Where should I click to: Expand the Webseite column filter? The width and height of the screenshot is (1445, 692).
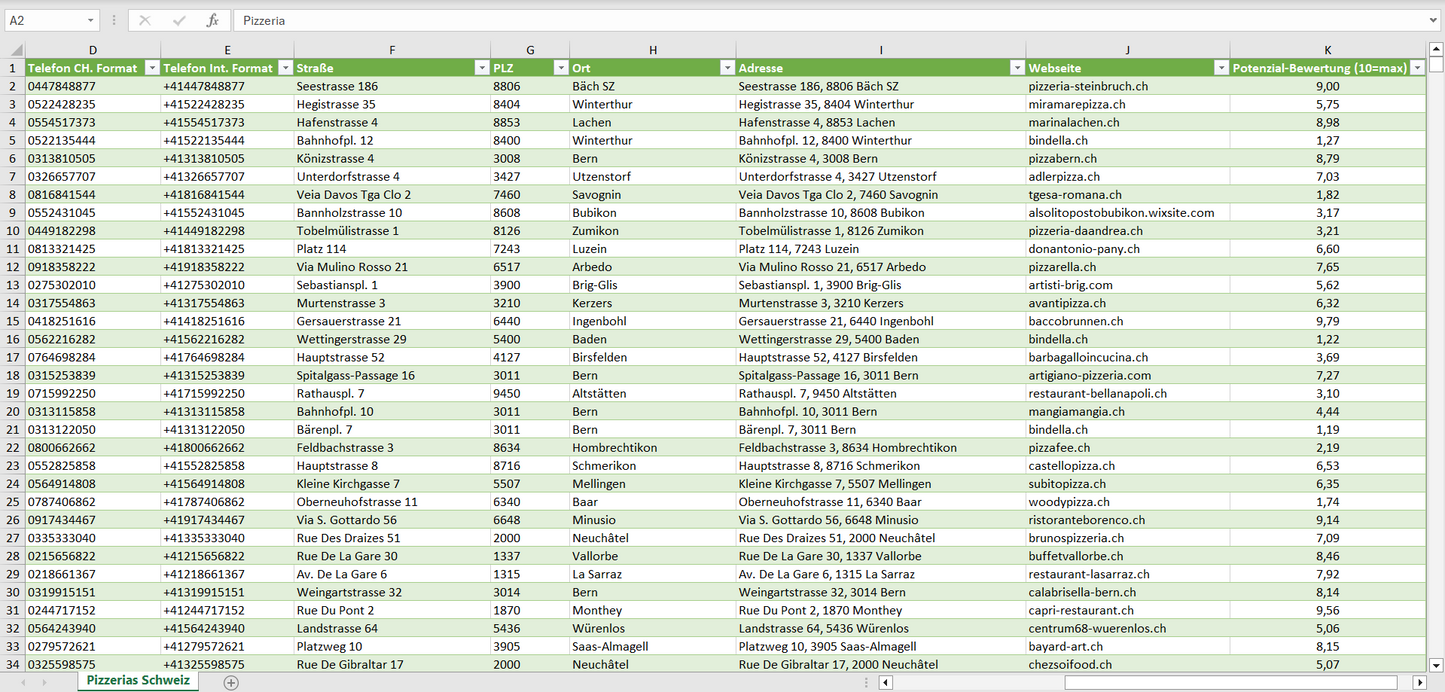[1220, 68]
